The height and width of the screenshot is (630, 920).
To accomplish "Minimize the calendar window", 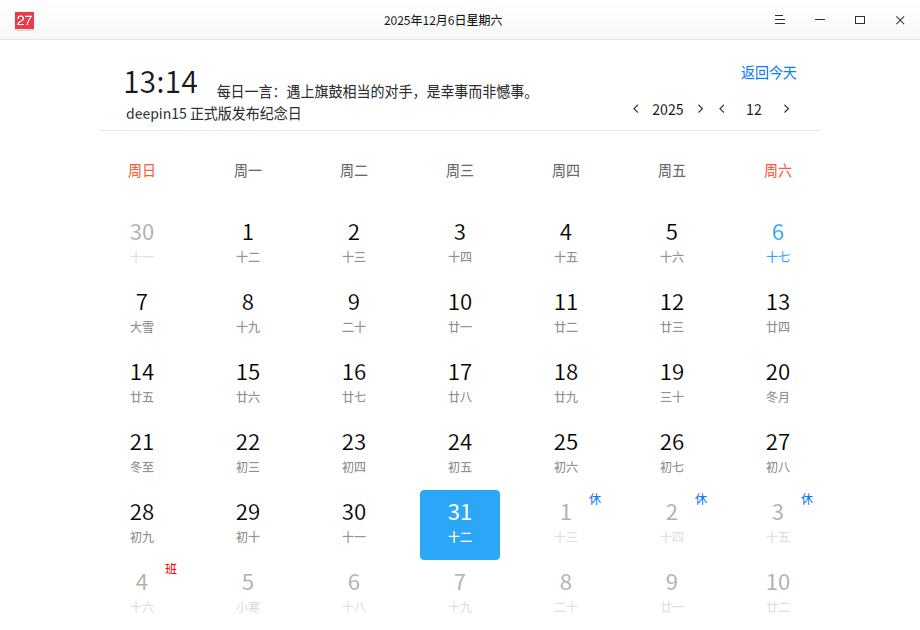I will click(x=820, y=20).
